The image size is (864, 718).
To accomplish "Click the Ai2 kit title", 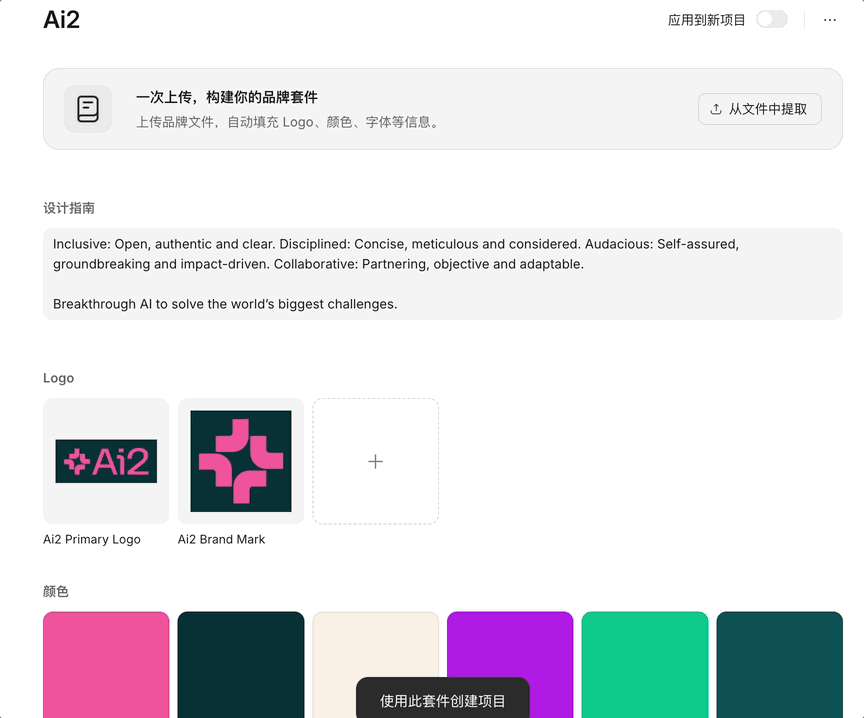I will 62,20.
